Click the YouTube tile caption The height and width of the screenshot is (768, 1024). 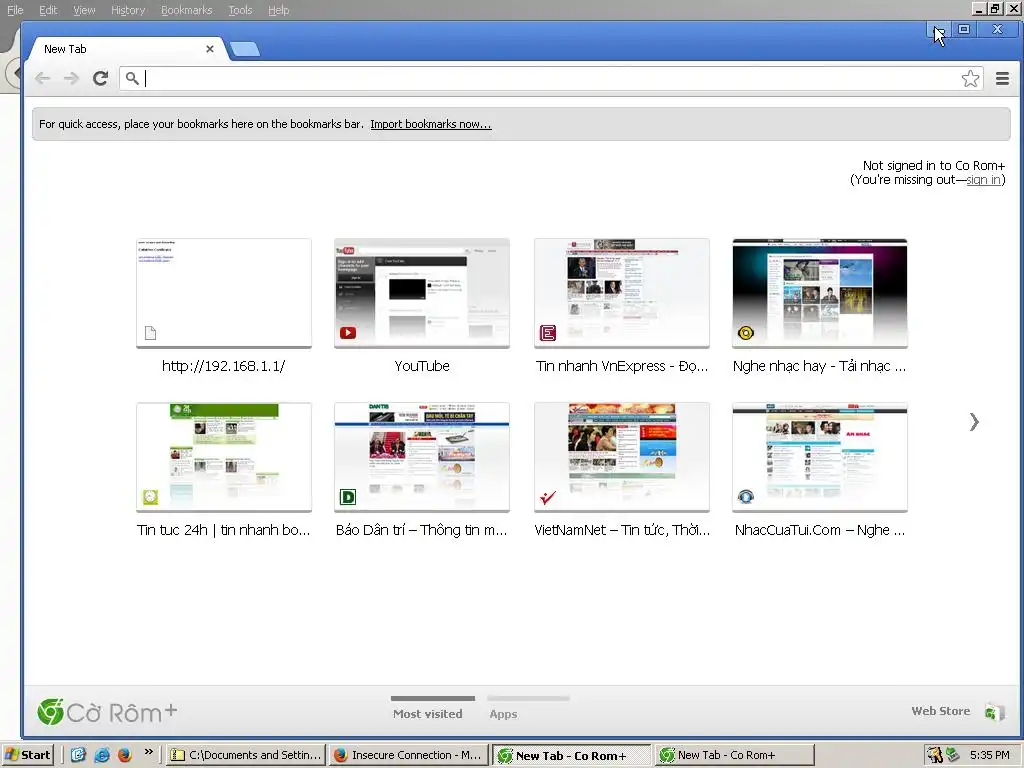pyautogui.click(x=422, y=366)
